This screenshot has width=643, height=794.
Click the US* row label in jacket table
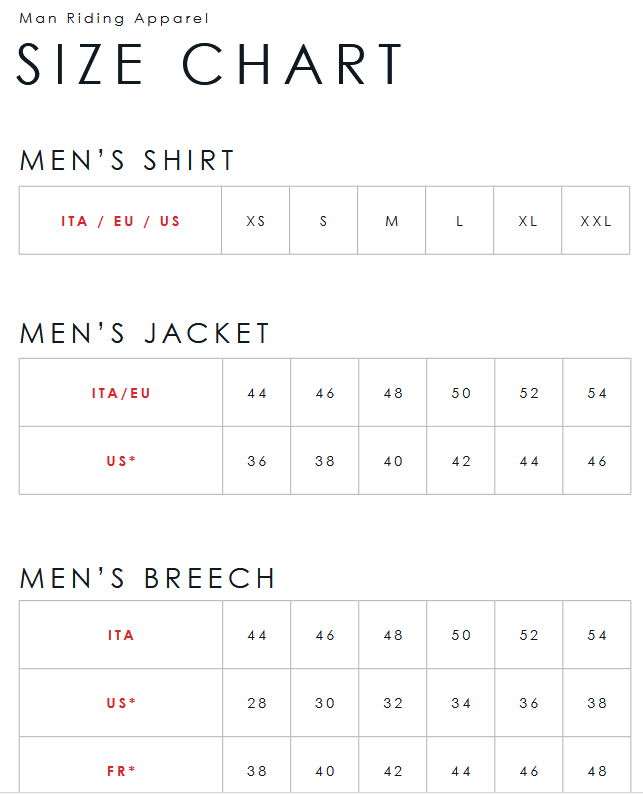pos(121,461)
